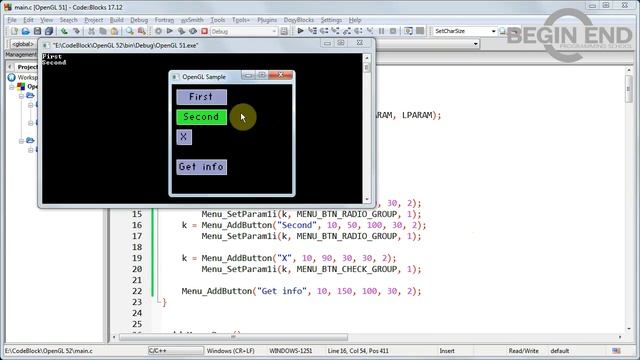Viewport: 640px width, 360px height.
Task: Click the editor vertical scrollbar thumb
Action: (x=629, y=88)
